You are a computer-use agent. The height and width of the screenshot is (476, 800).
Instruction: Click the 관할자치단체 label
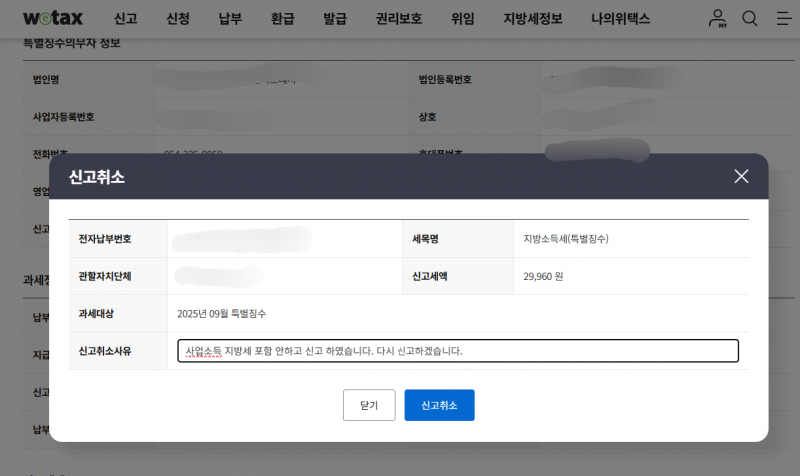tap(105, 277)
